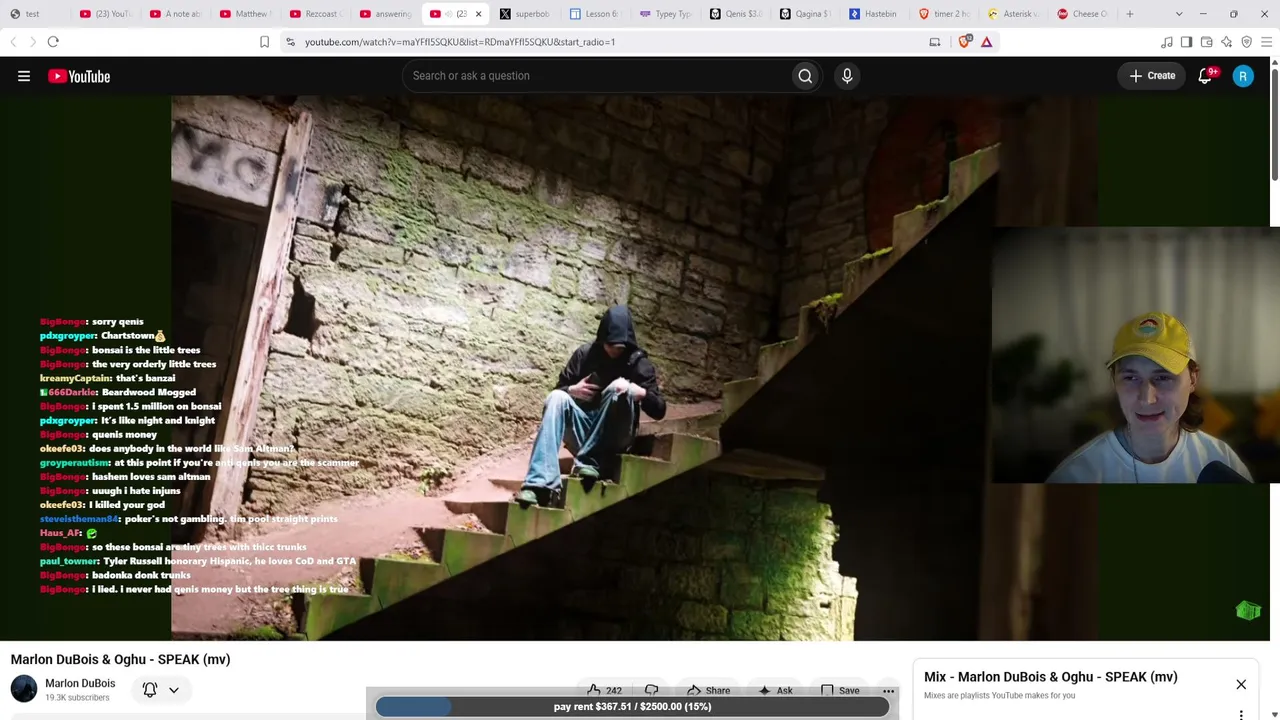1280x720 pixels.
Task: Click the '19.3K subscribers' text
Action: (77, 698)
